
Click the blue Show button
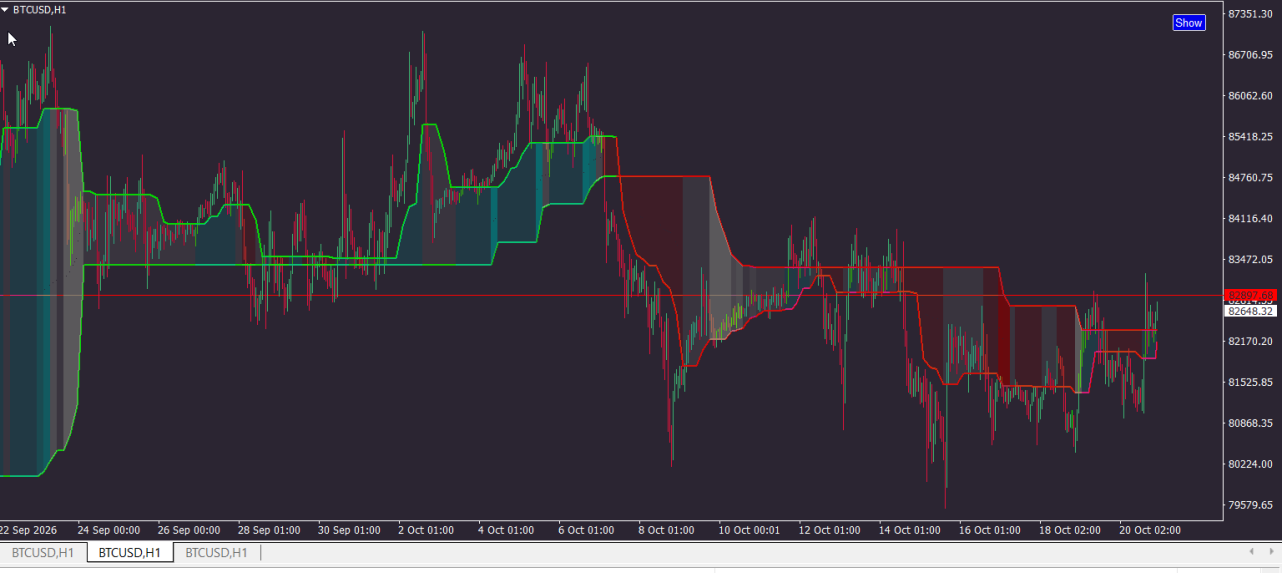(1189, 23)
